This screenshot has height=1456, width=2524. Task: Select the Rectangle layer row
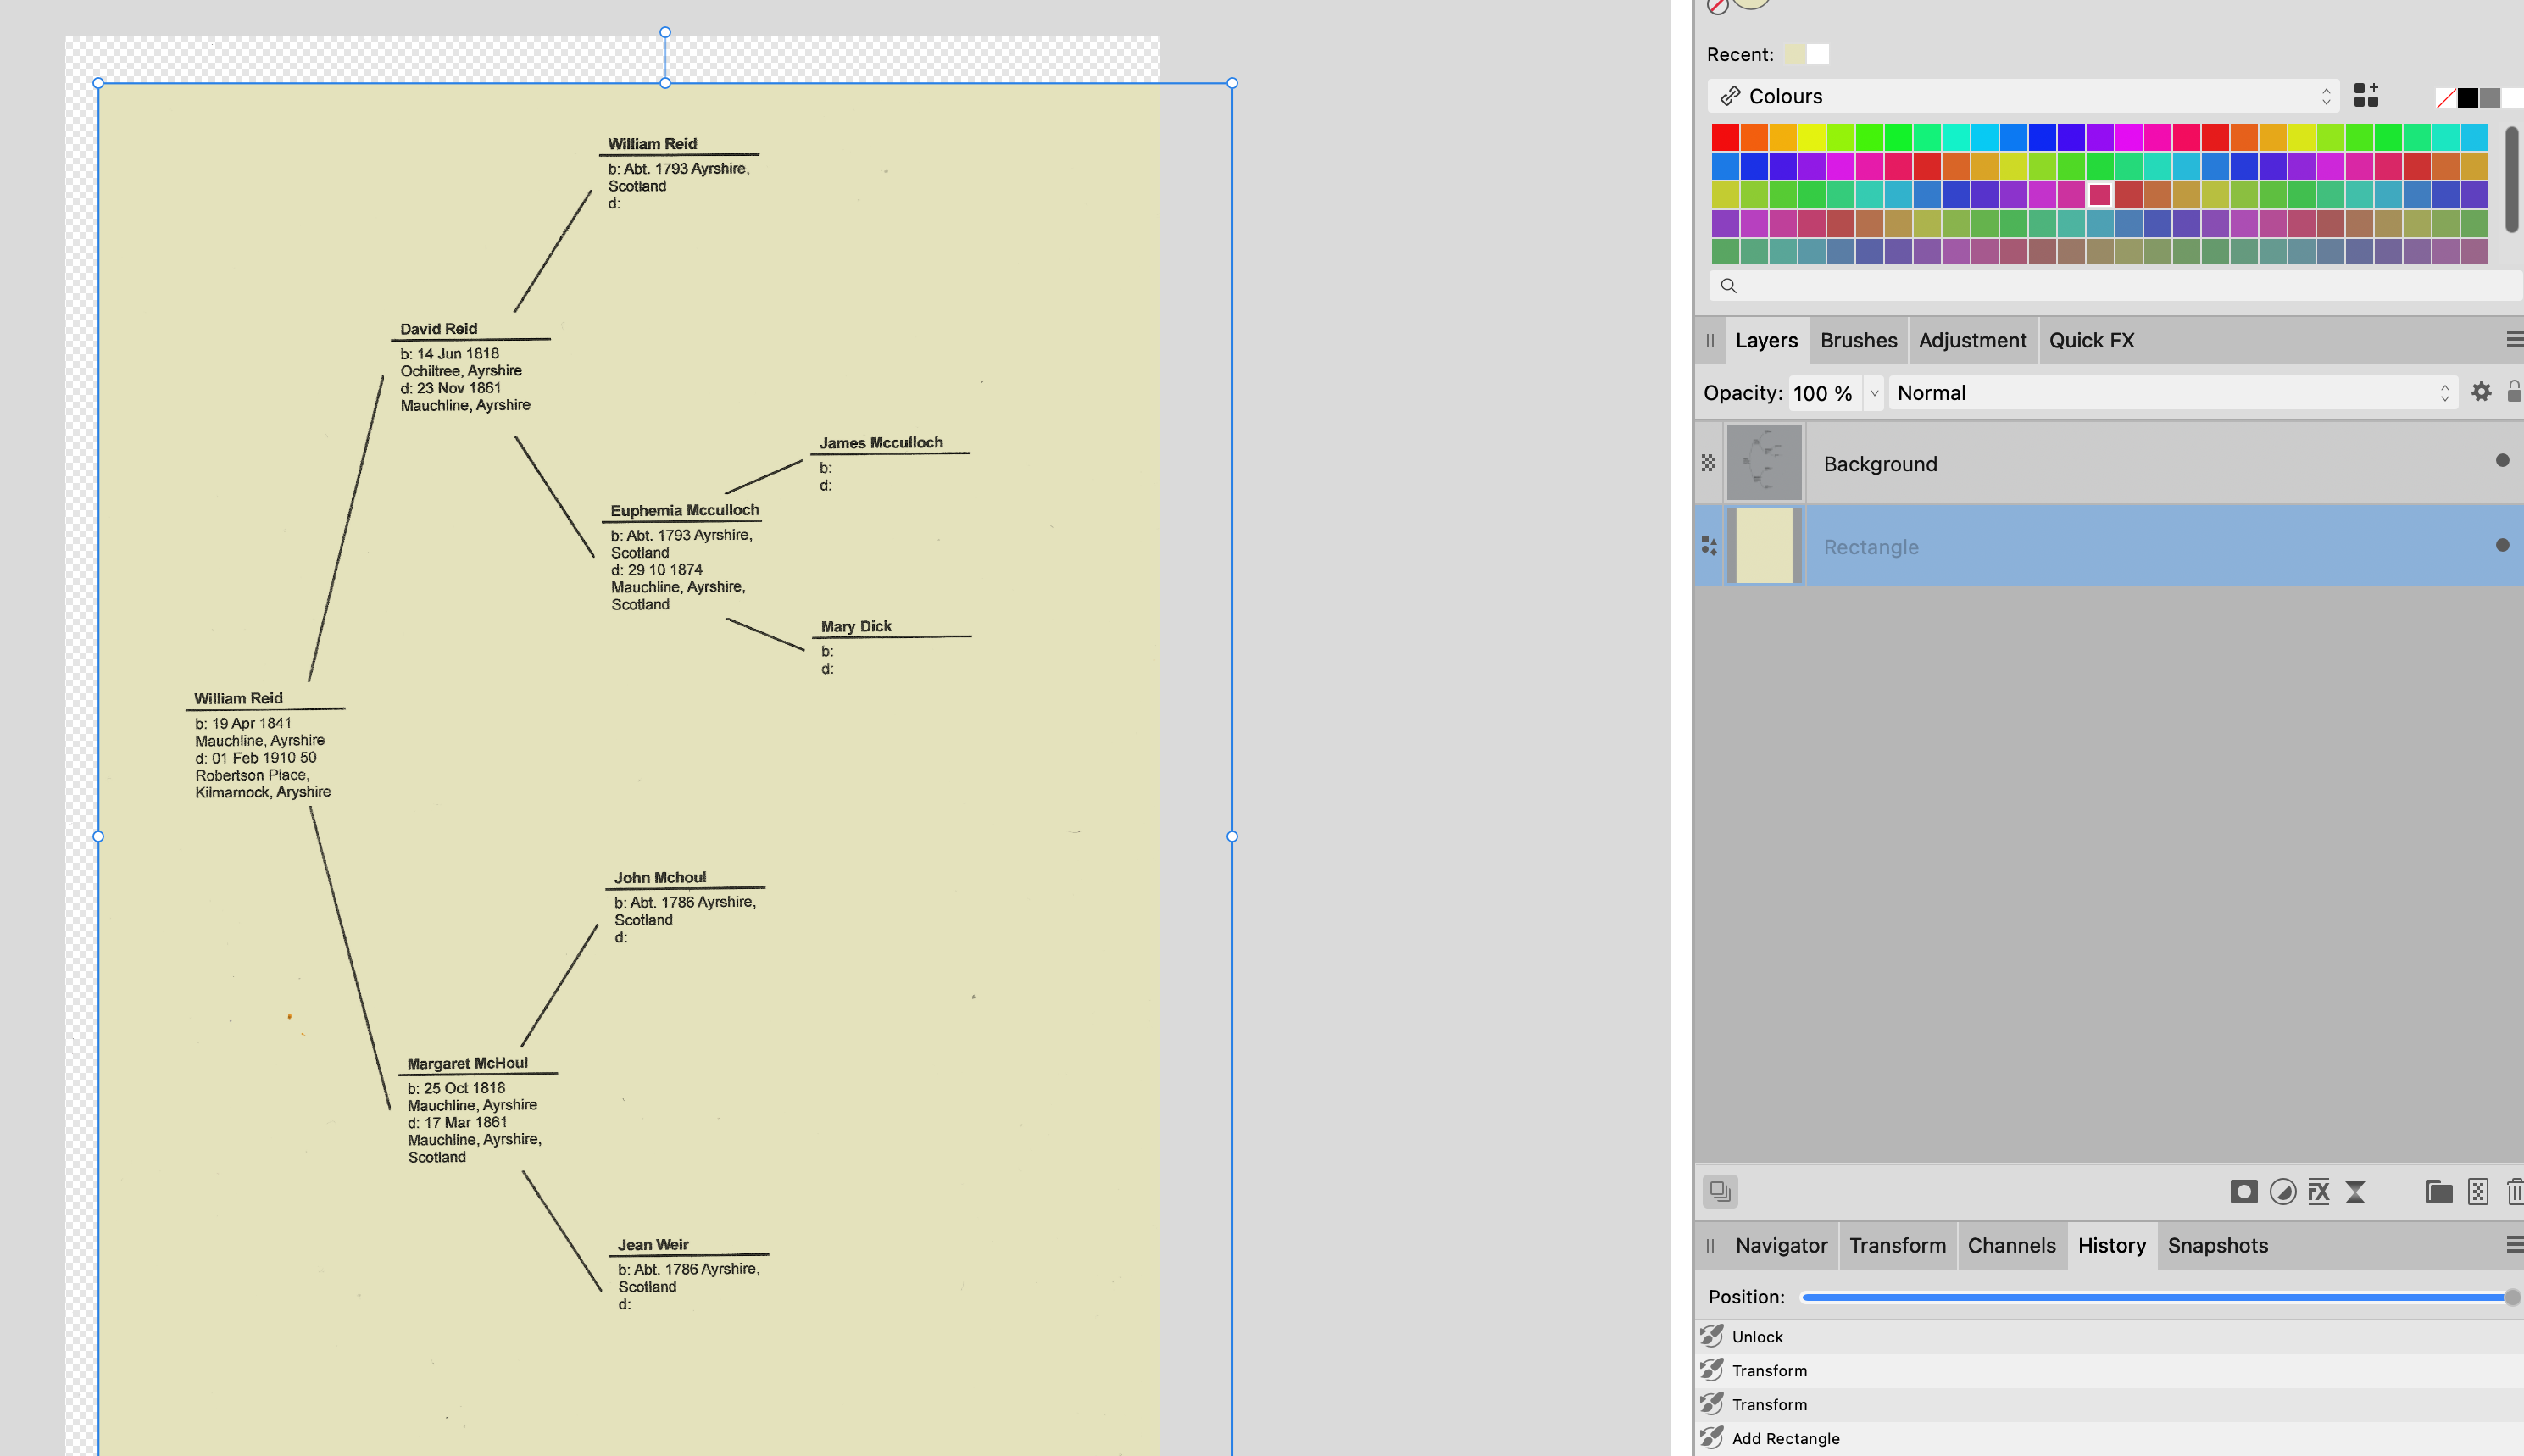2109,546
